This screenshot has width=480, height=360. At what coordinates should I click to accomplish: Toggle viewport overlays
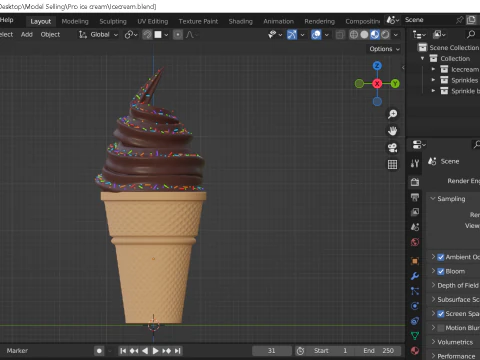316,35
